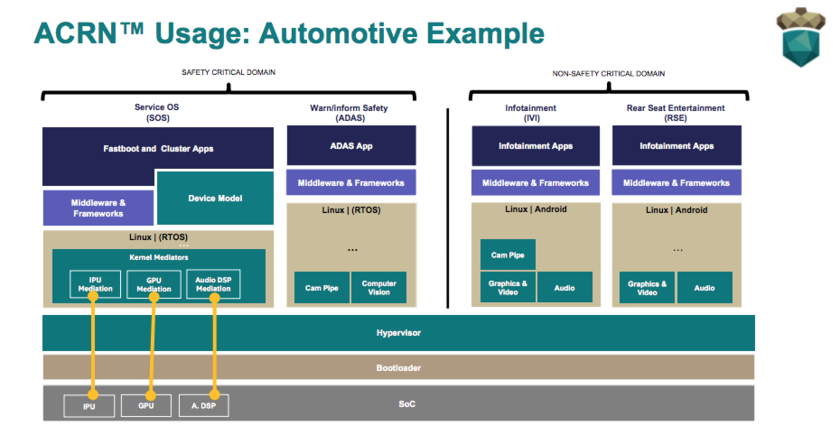Select Infotainment Apps under the IVI heading
Image resolution: width=840 pixels, height=435 pixels.
pyautogui.click(x=536, y=146)
